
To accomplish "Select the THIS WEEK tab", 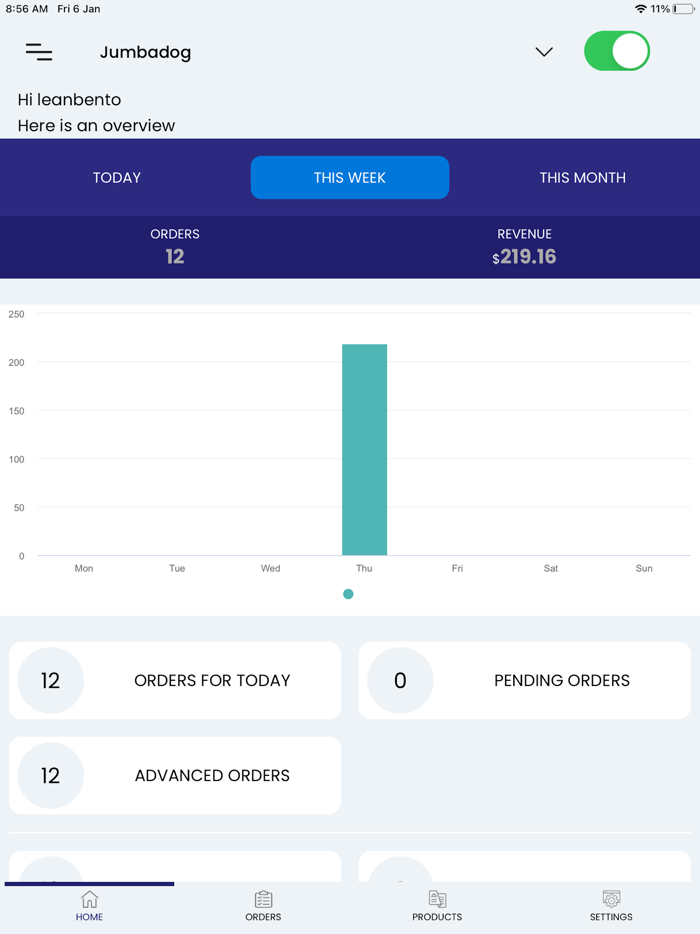I will click(x=350, y=178).
